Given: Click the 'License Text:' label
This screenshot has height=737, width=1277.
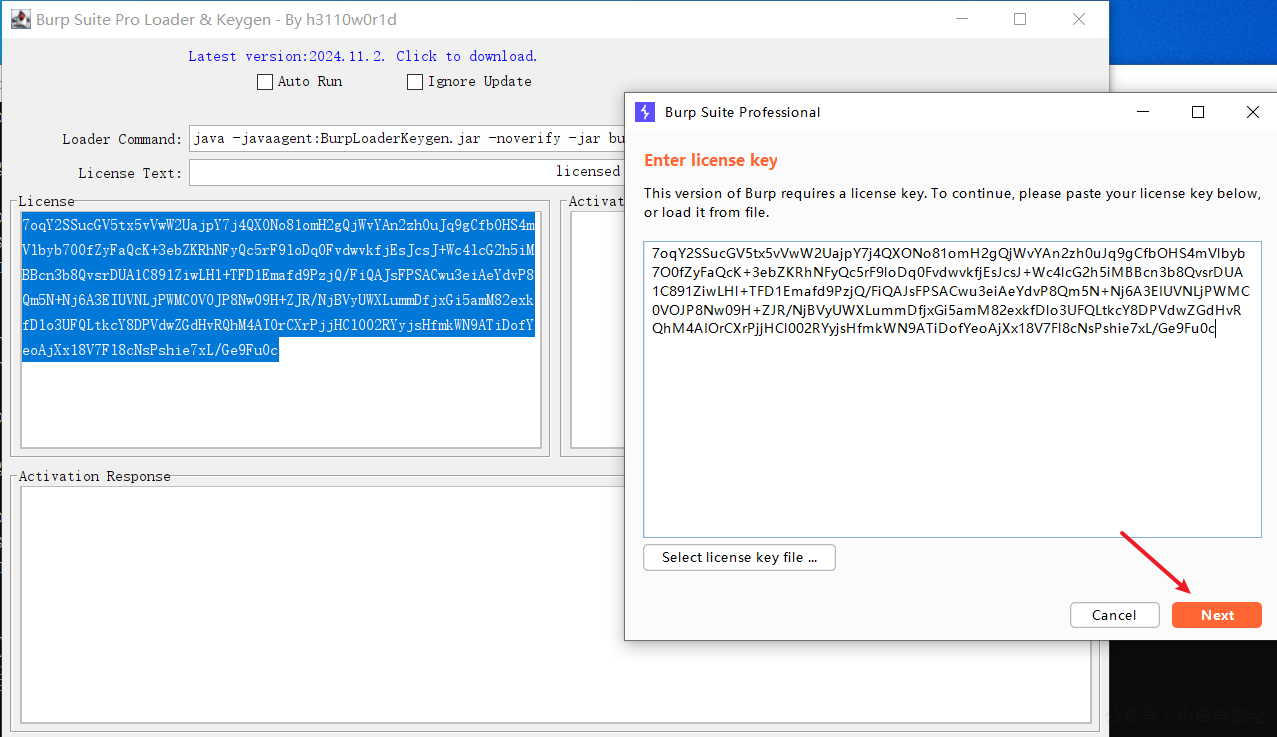Looking at the screenshot, I should point(130,173).
